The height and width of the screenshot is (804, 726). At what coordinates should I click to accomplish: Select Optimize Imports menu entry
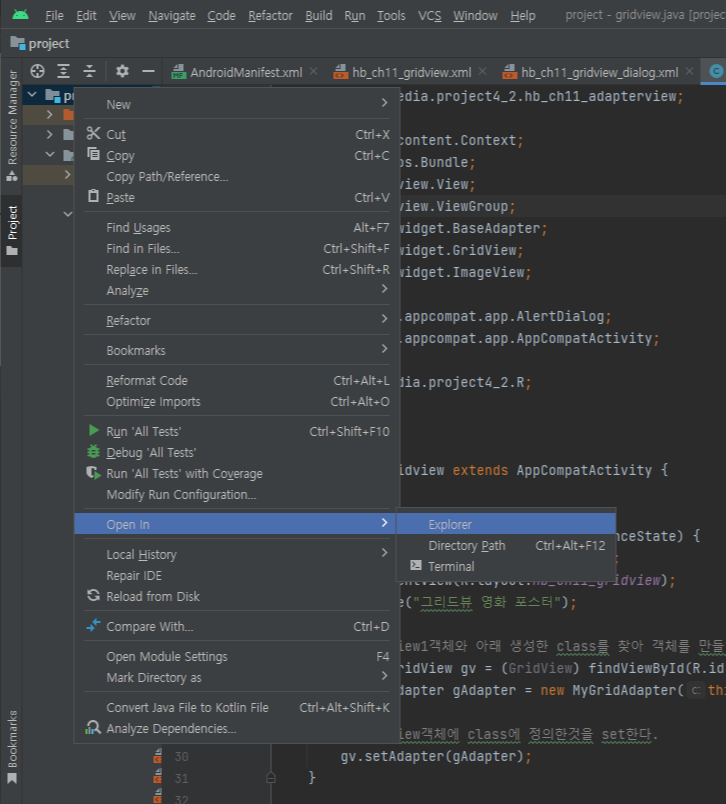click(237, 401)
